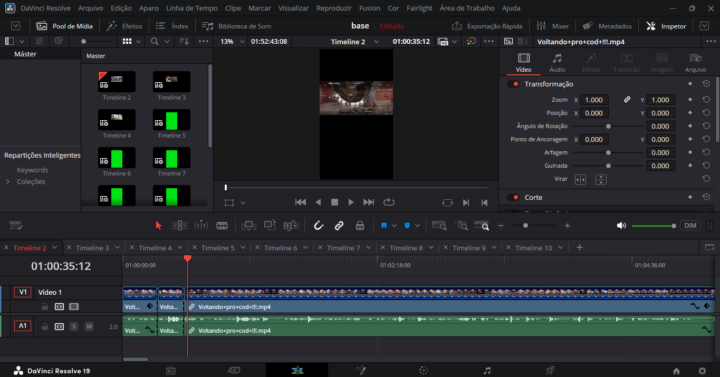
Task: Open the Timeline 2 viewer name dropdown
Action: click(x=376, y=42)
